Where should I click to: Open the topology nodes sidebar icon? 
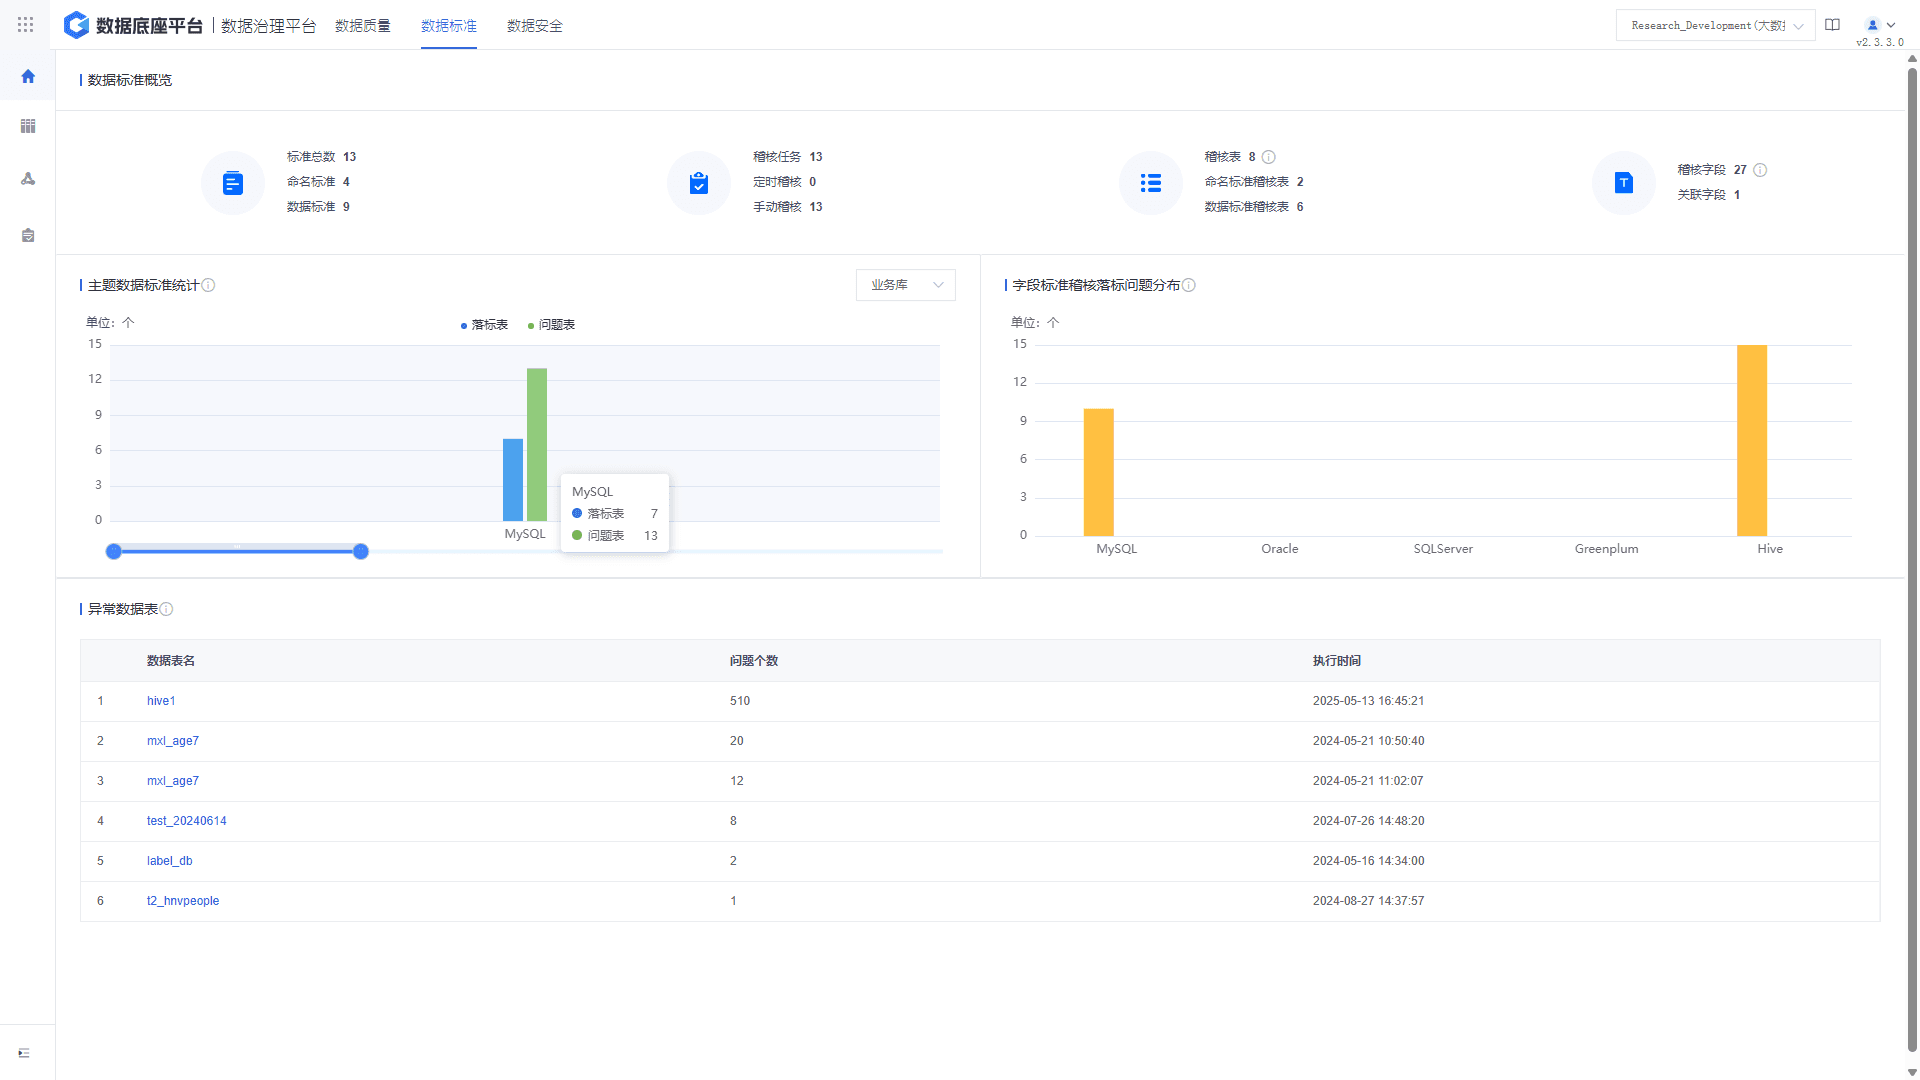(28, 179)
